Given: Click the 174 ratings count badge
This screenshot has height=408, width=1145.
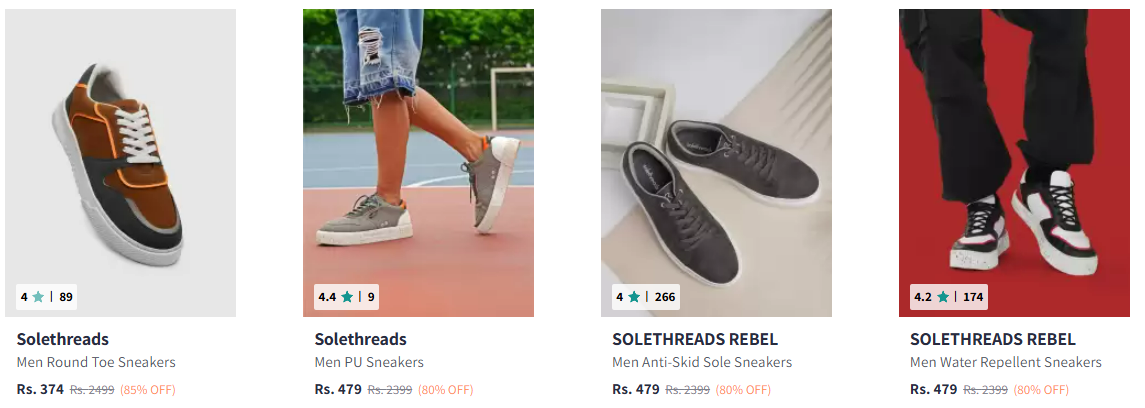Looking at the screenshot, I should point(973,297).
